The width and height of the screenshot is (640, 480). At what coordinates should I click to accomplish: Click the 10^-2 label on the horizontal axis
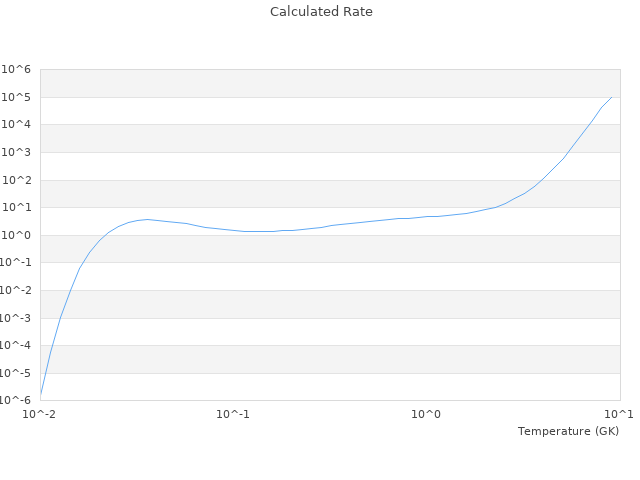tap(40, 414)
